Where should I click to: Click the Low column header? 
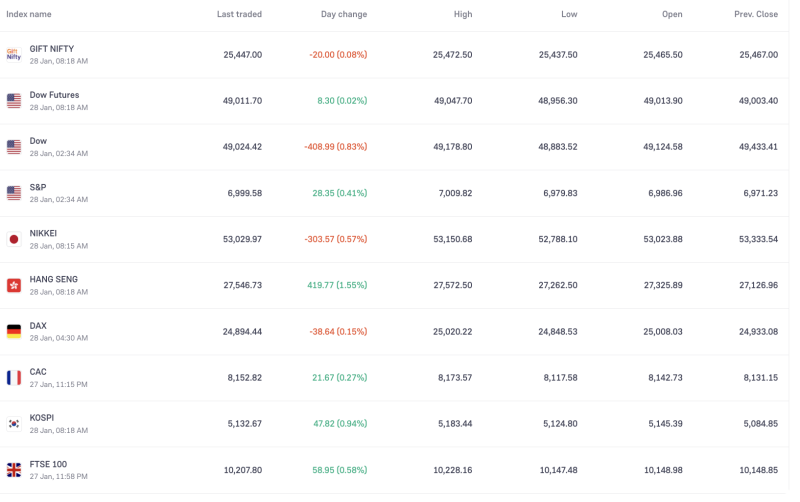tap(569, 14)
